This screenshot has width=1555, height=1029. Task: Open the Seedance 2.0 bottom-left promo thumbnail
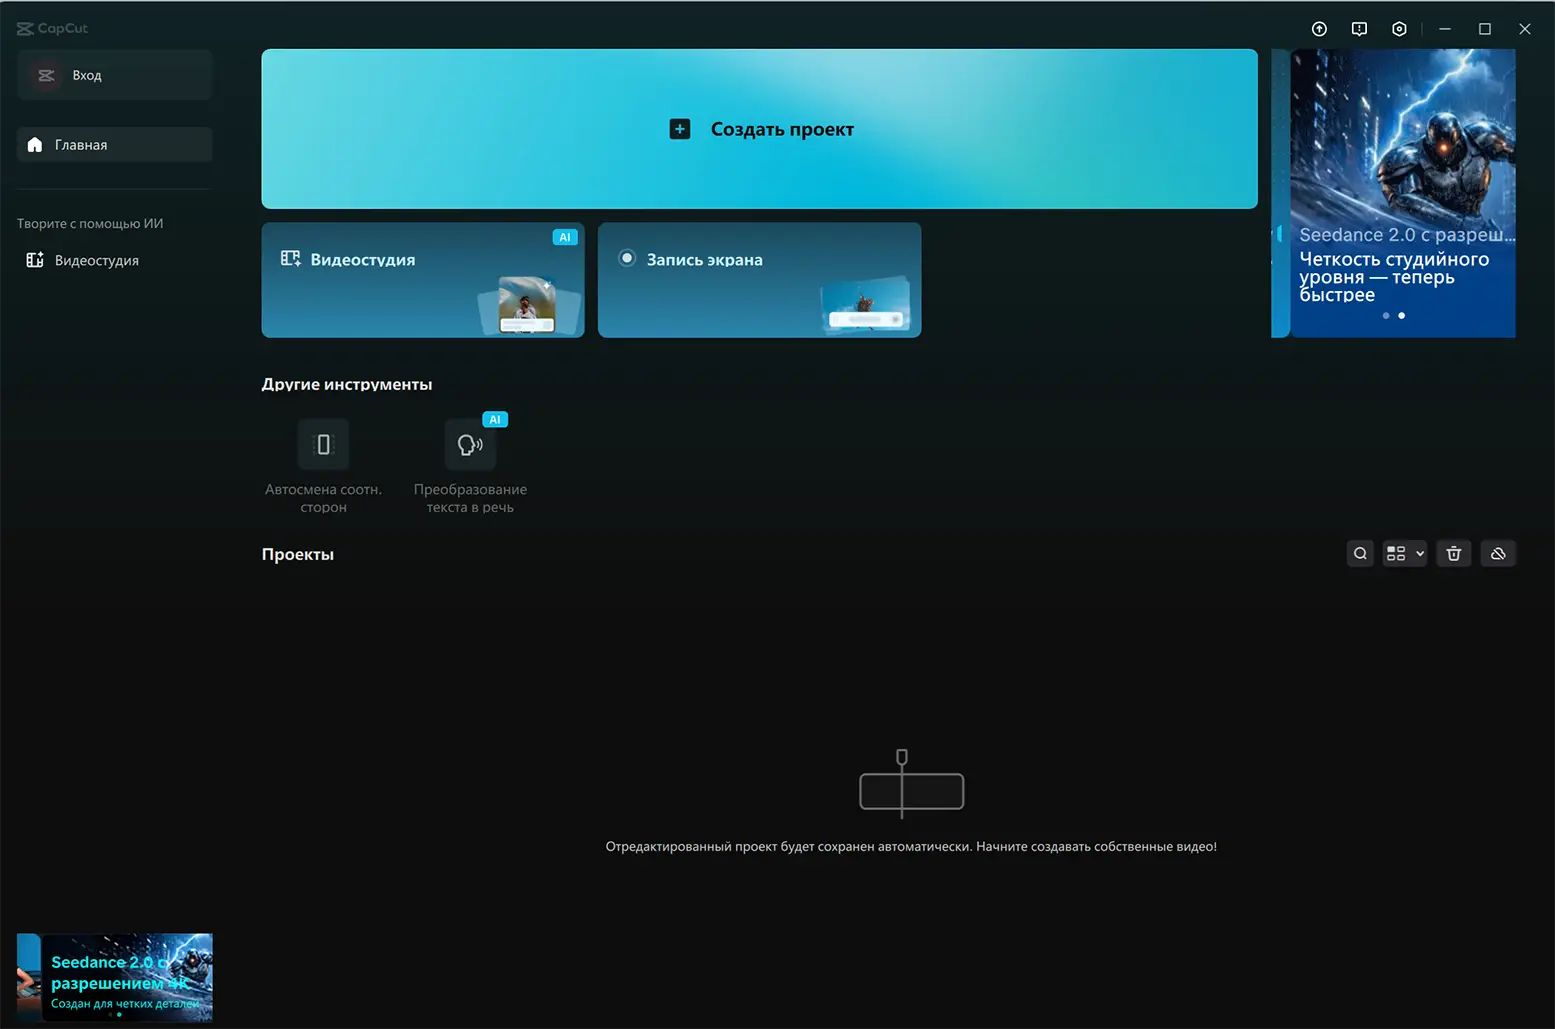115,977
